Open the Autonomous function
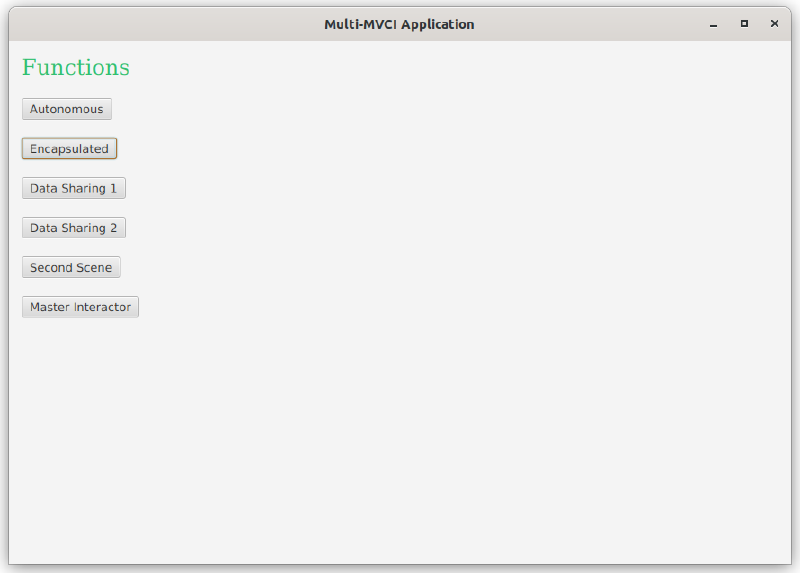The height and width of the screenshot is (573, 800). coord(67,109)
